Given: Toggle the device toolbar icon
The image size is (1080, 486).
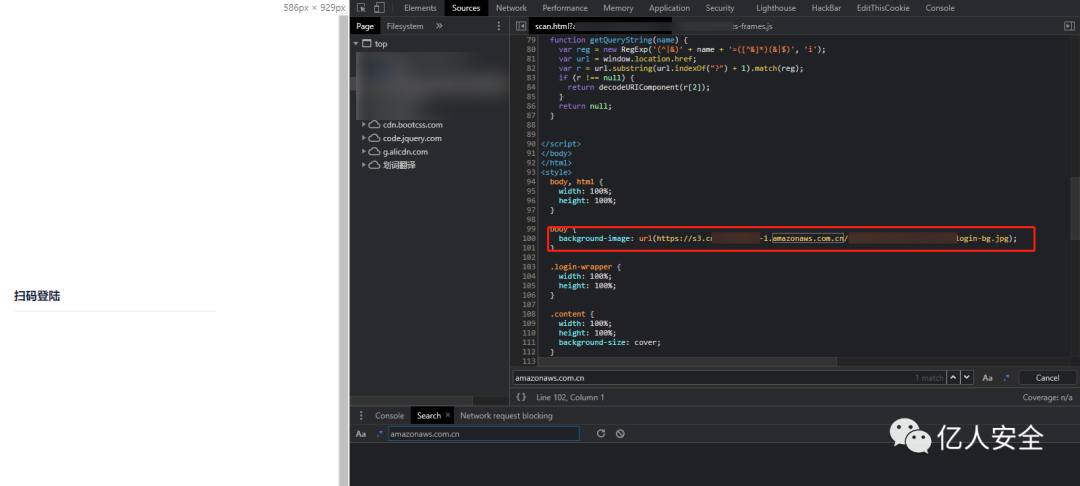Looking at the screenshot, I should (x=379, y=8).
